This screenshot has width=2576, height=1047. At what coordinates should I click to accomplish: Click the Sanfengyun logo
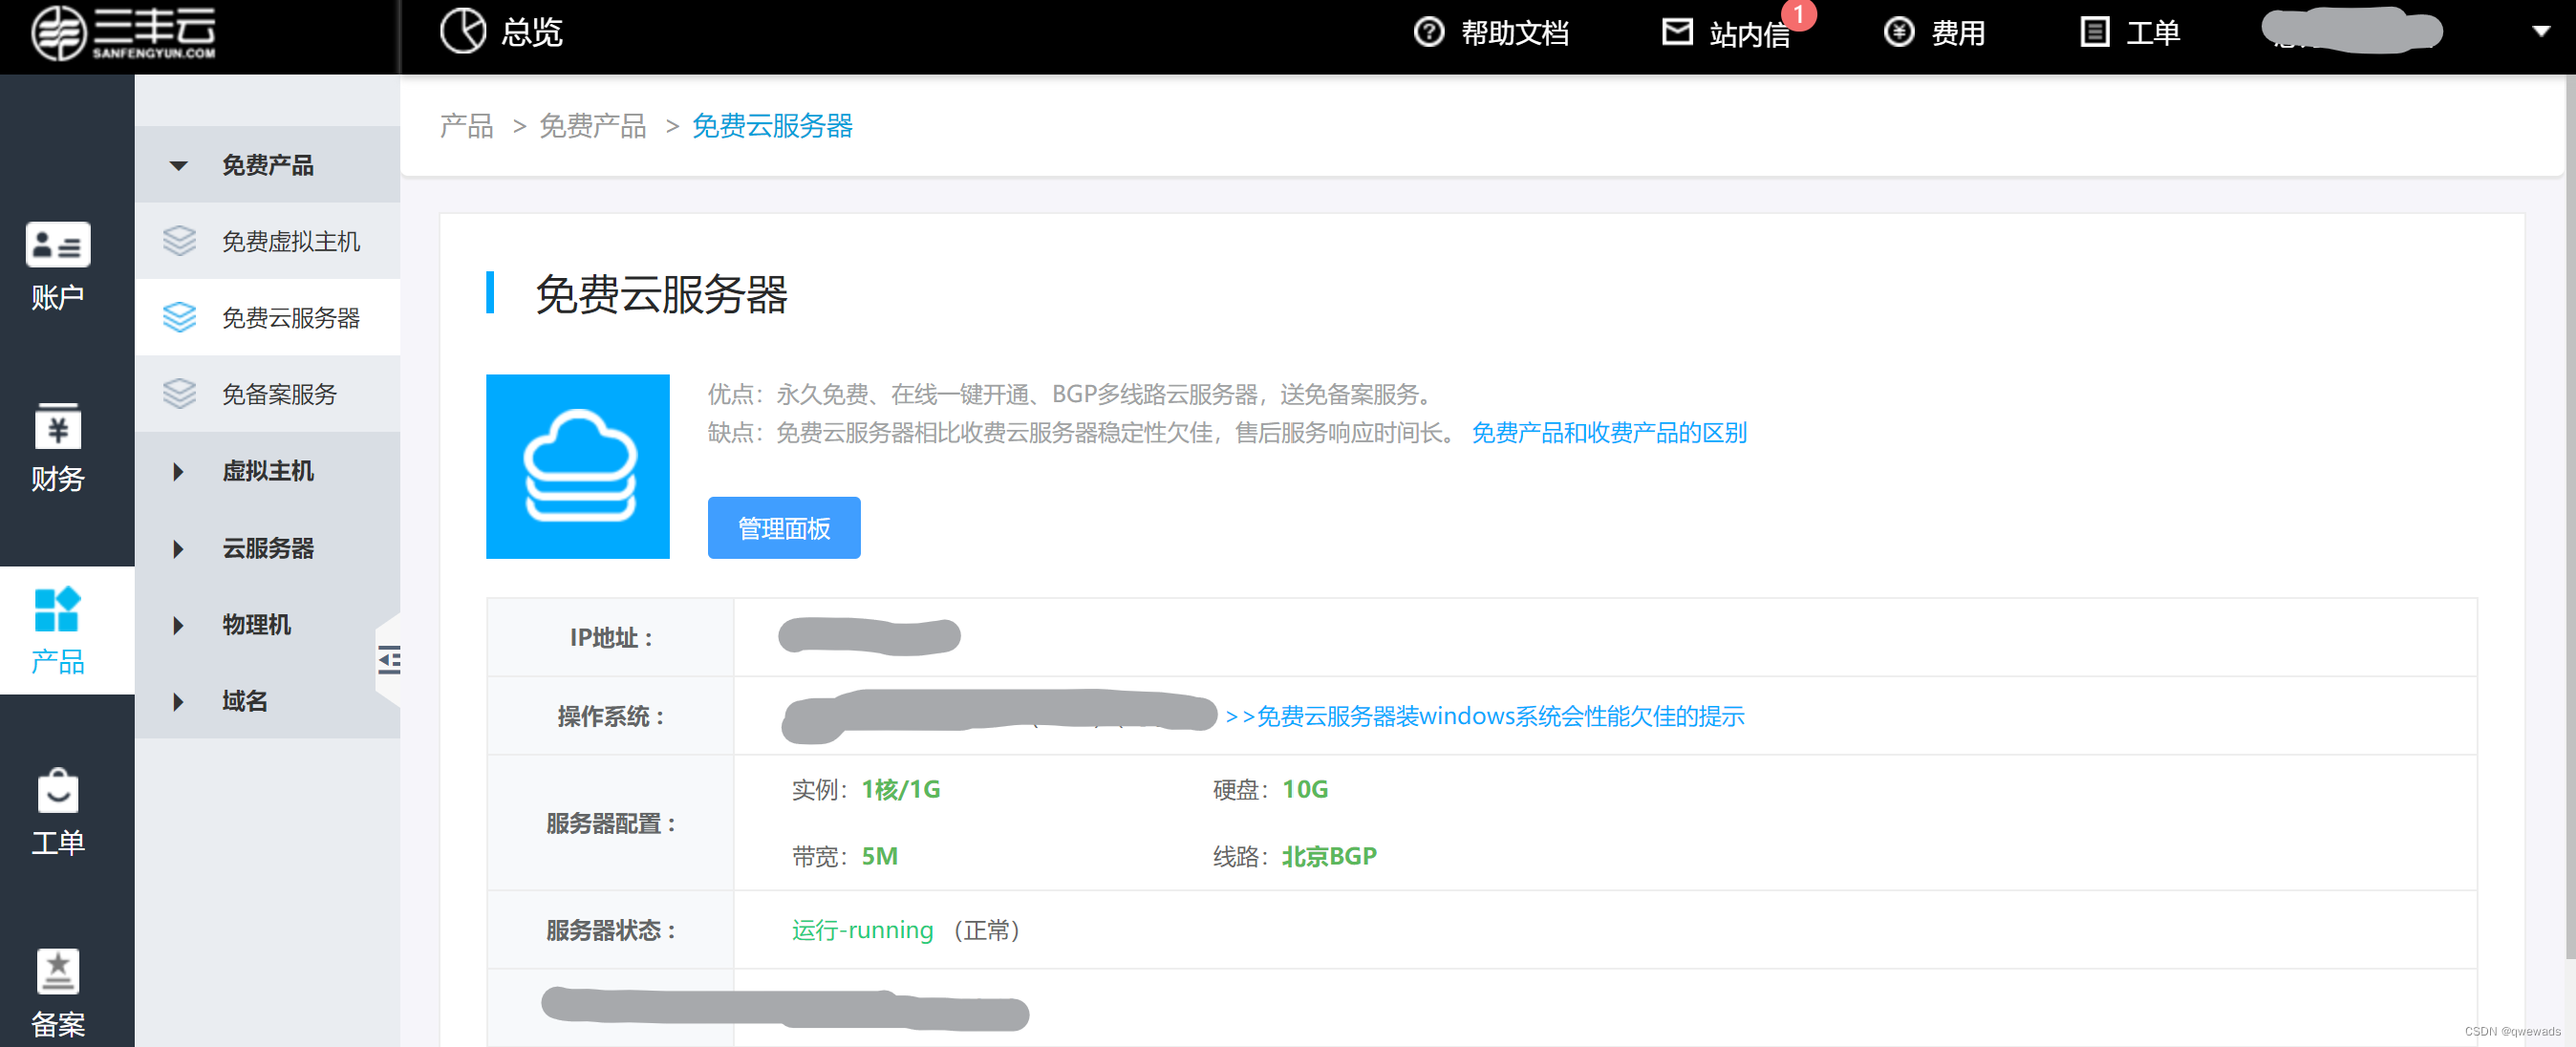(x=123, y=33)
